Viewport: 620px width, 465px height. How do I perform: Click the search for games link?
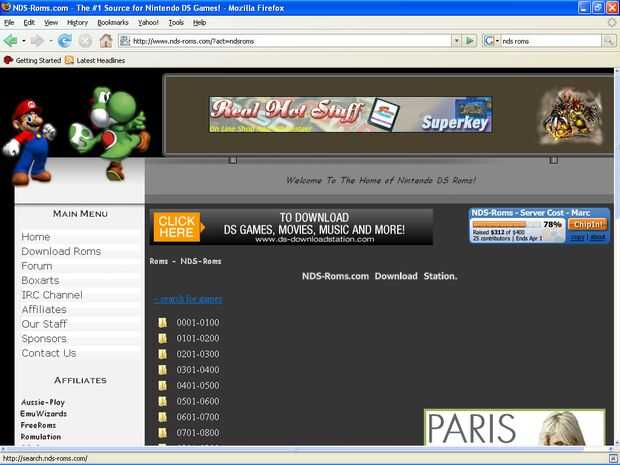tap(188, 299)
